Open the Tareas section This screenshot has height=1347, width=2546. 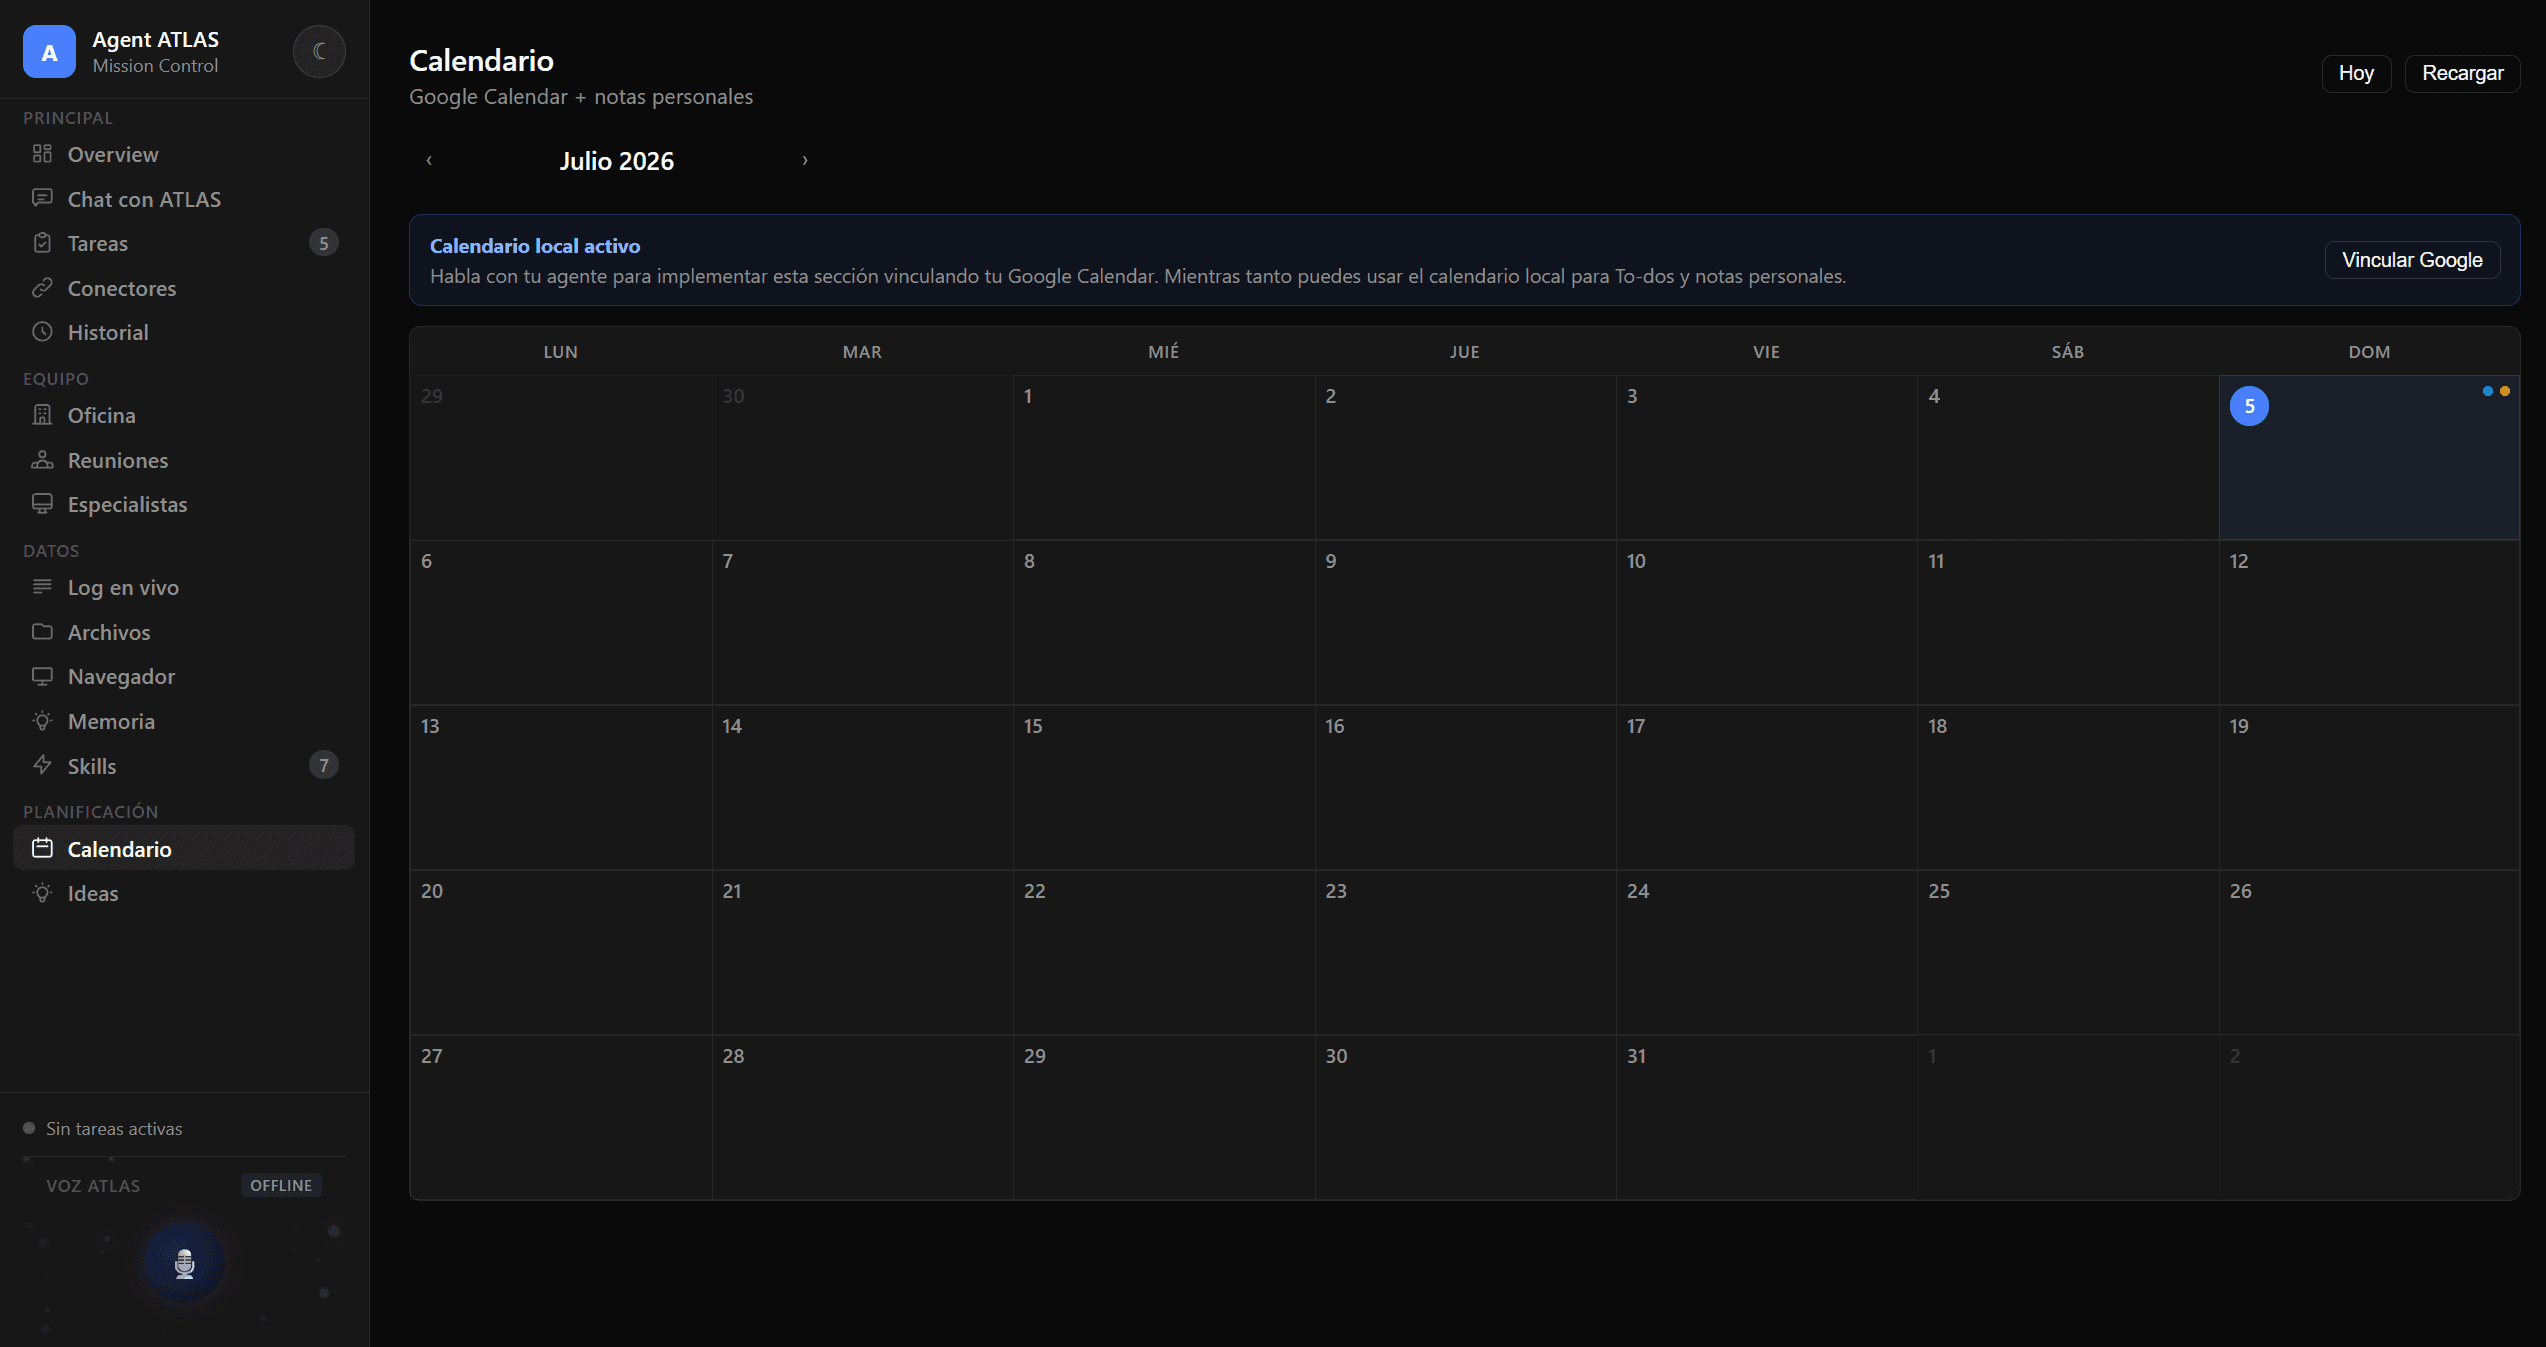point(184,243)
